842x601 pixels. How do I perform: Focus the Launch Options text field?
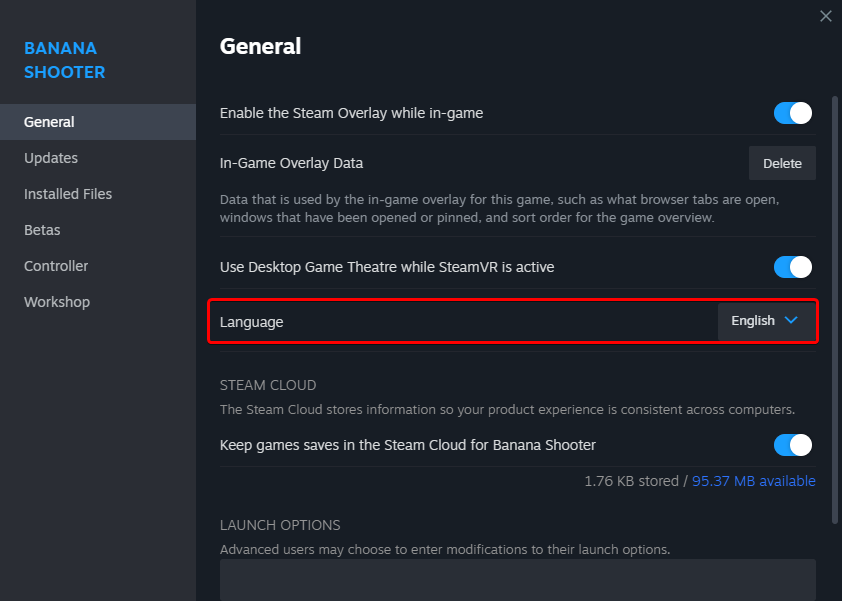pos(517,580)
